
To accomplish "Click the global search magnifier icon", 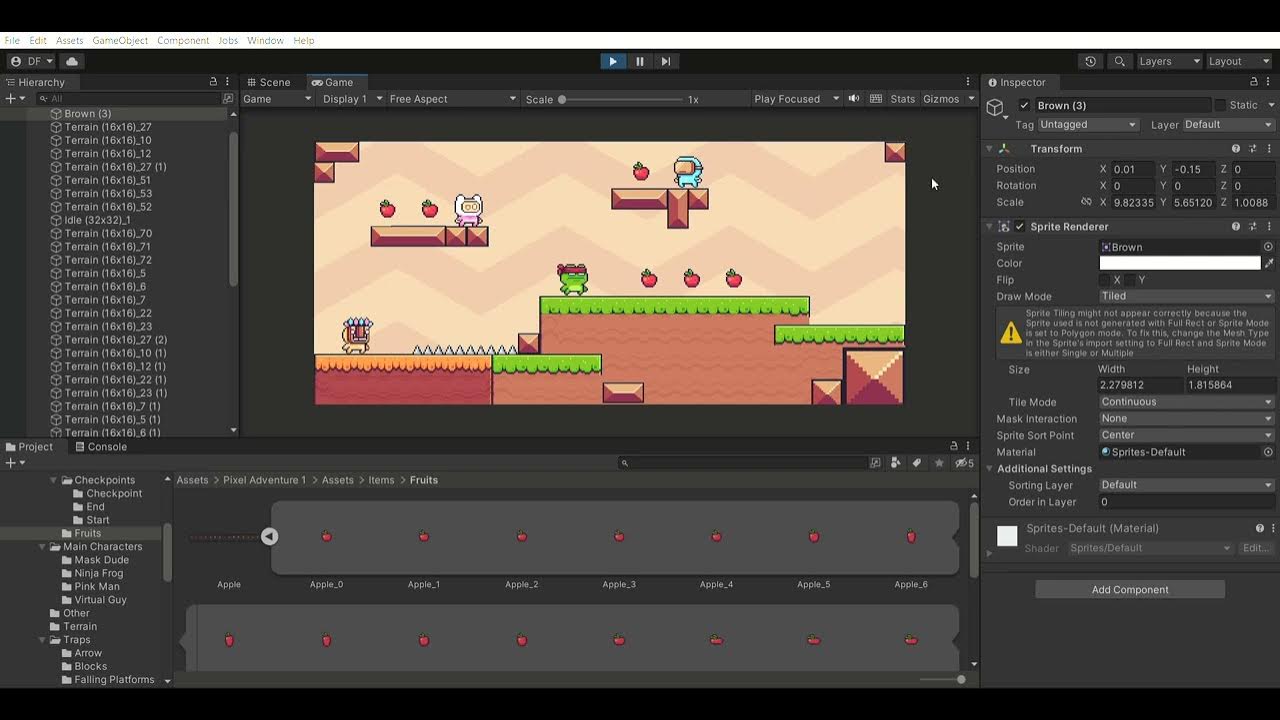I will click(x=1119, y=61).
